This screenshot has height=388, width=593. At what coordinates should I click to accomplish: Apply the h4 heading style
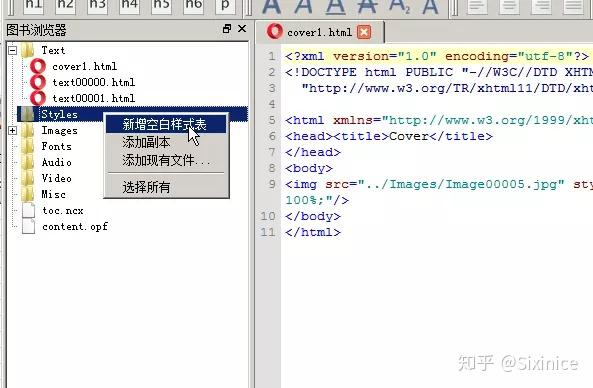coord(130,6)
